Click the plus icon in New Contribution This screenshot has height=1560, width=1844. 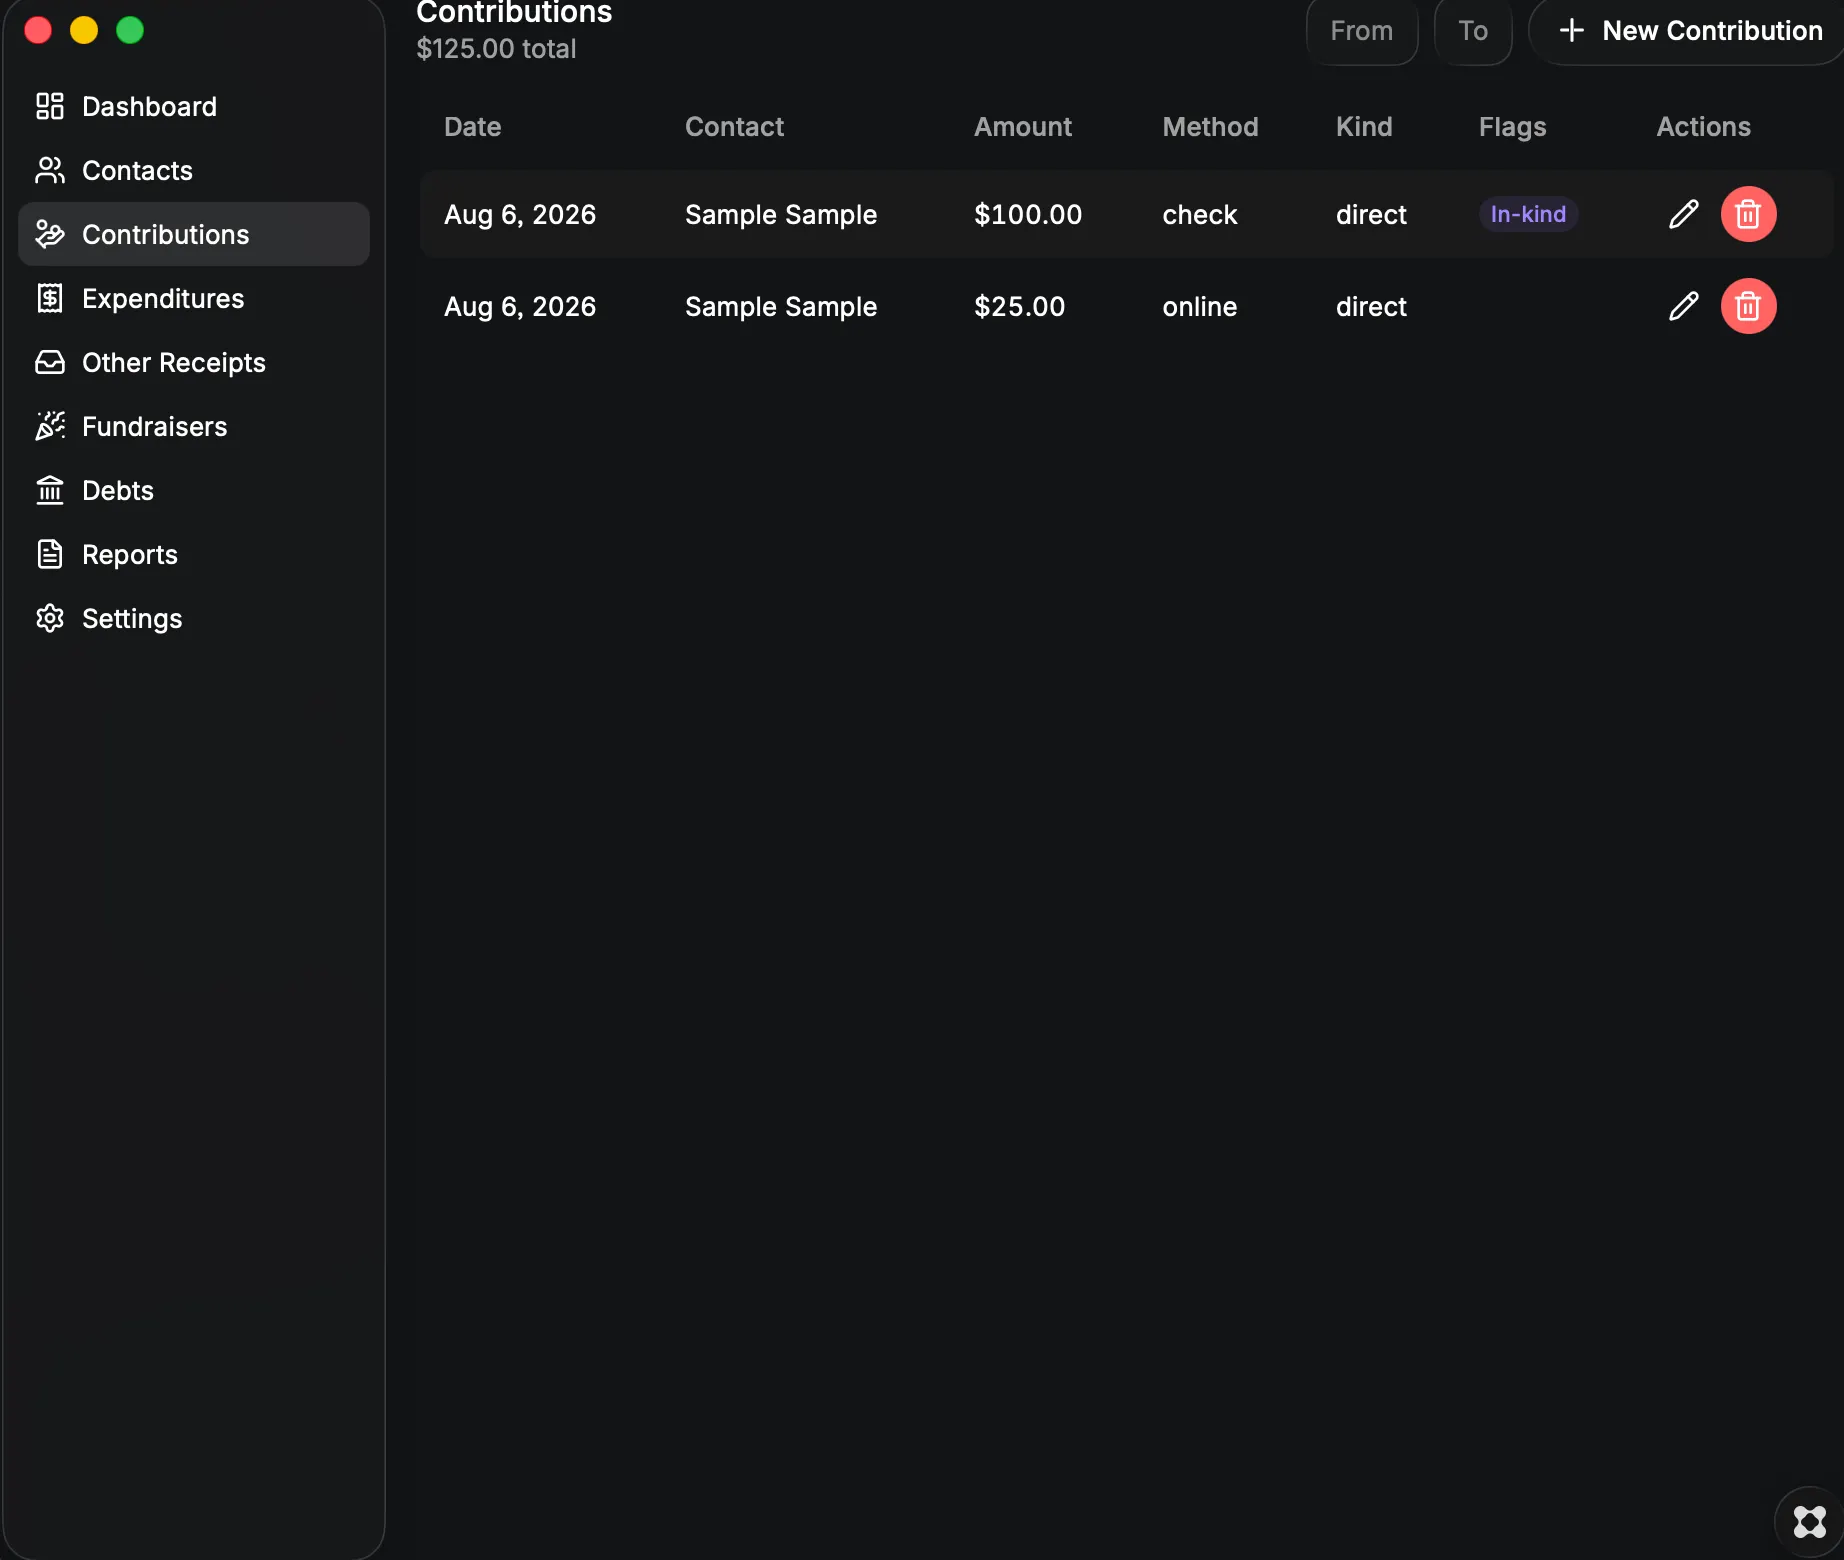pyautogui.click(x=1572, y=31)
